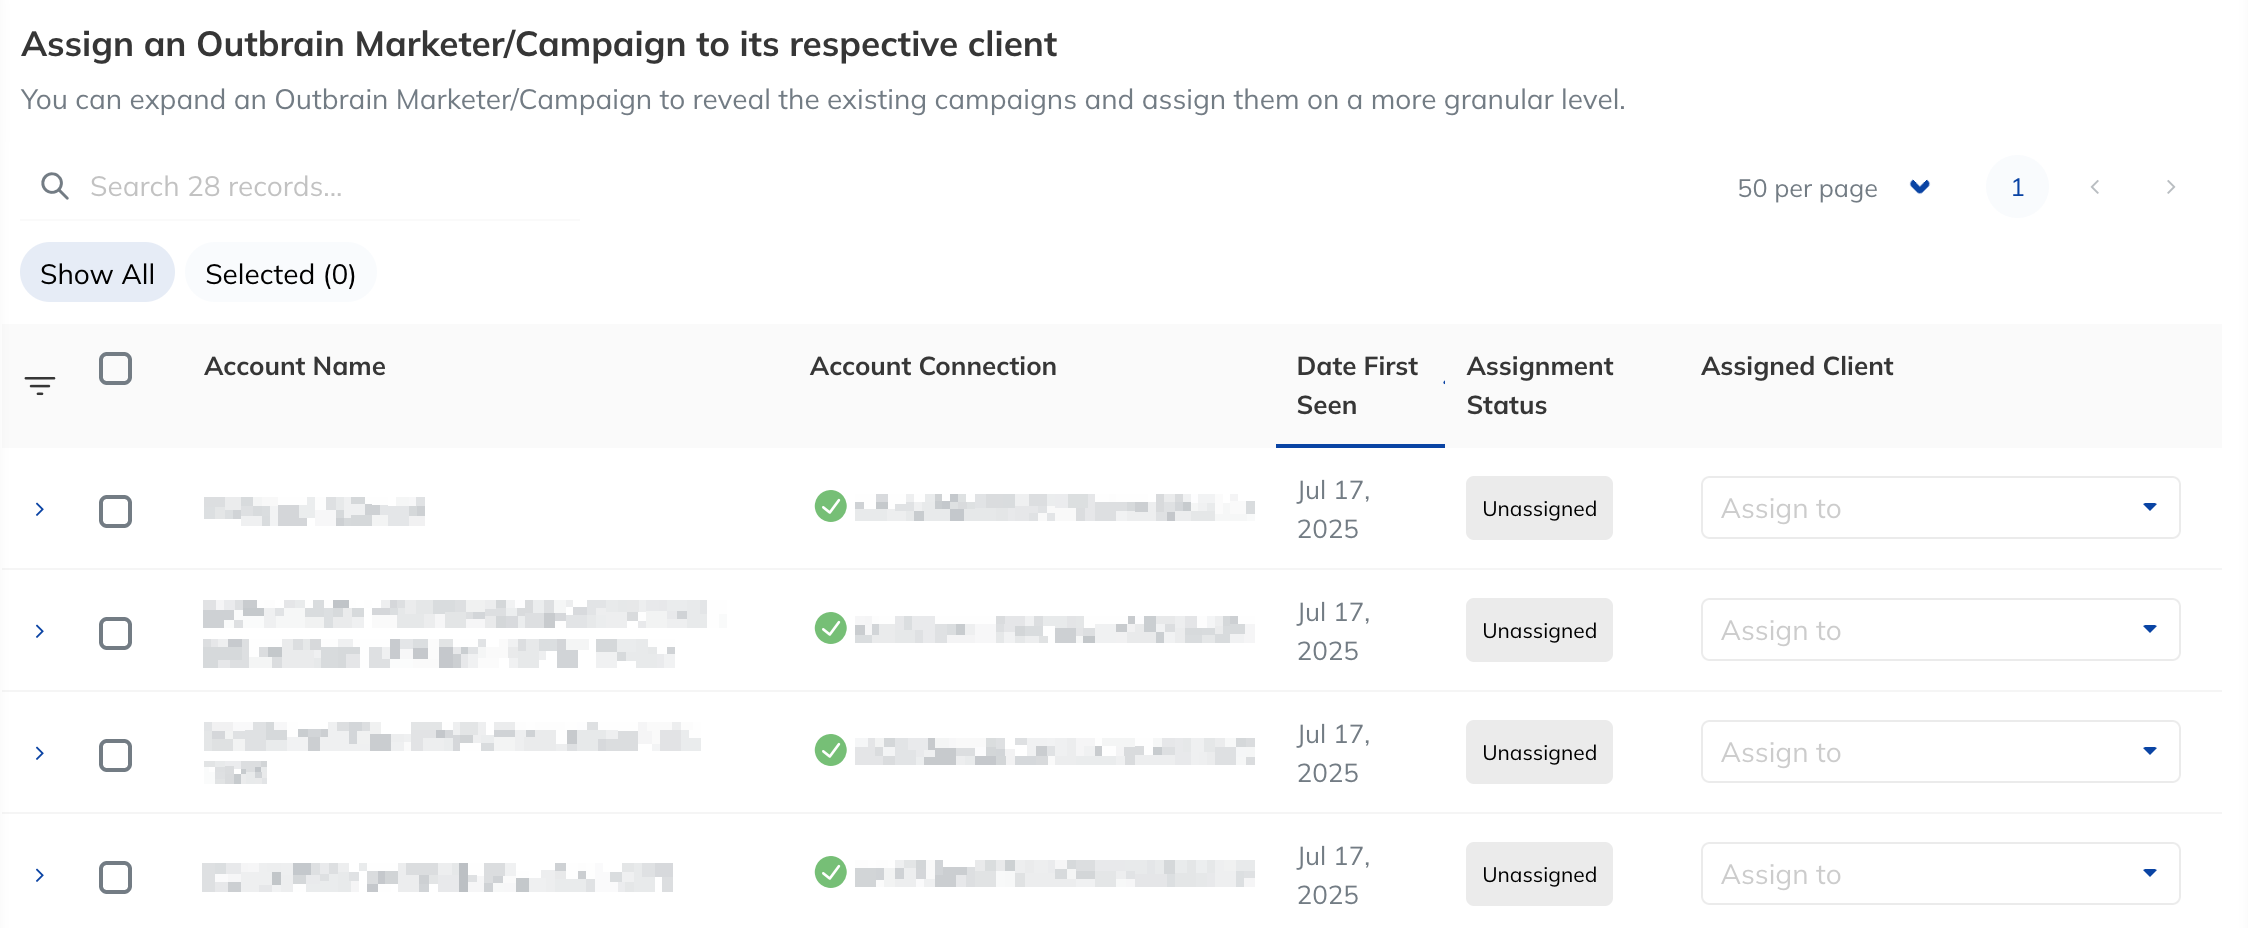
Task: Check the checkbox on the second account row
Action: tap(117, 634)
